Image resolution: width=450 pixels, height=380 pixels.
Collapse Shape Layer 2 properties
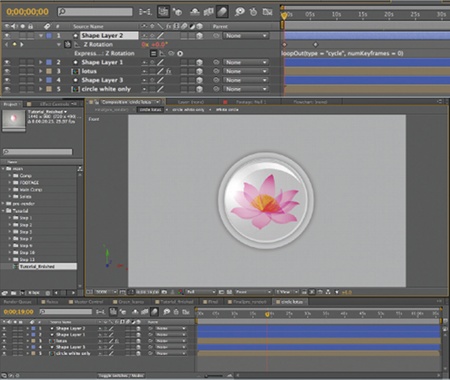[41, 36]
